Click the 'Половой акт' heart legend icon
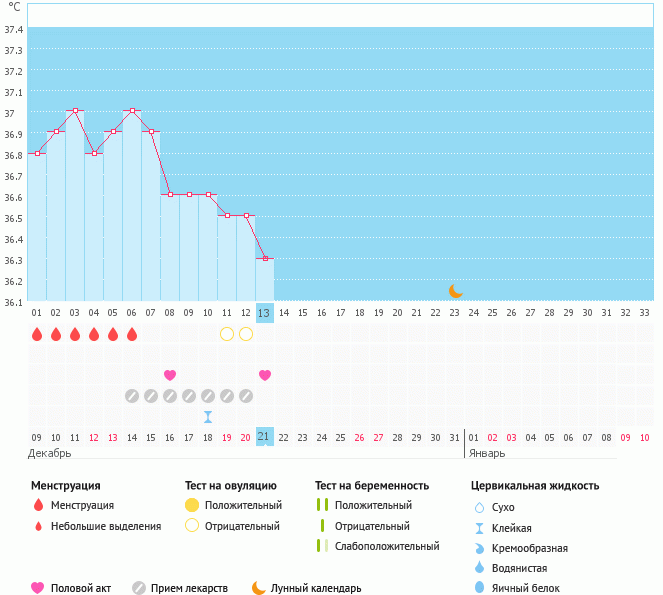663x595 pixels. (x=38, y=588)
